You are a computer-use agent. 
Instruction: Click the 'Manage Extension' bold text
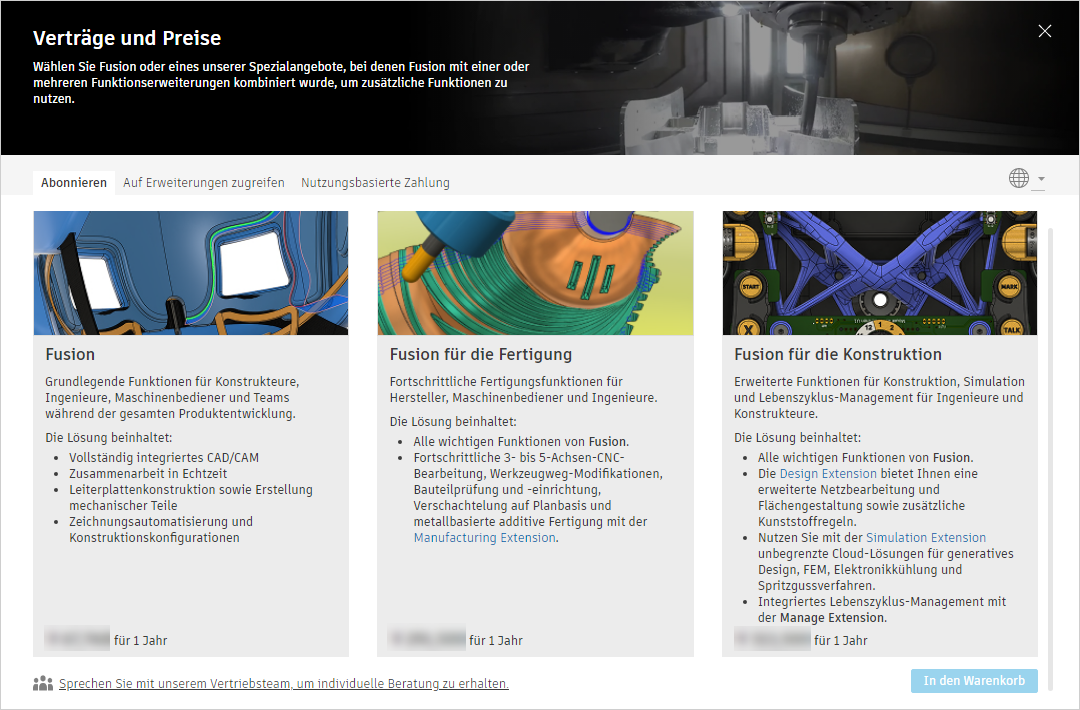pyautogui.click(x=831, y=618)
